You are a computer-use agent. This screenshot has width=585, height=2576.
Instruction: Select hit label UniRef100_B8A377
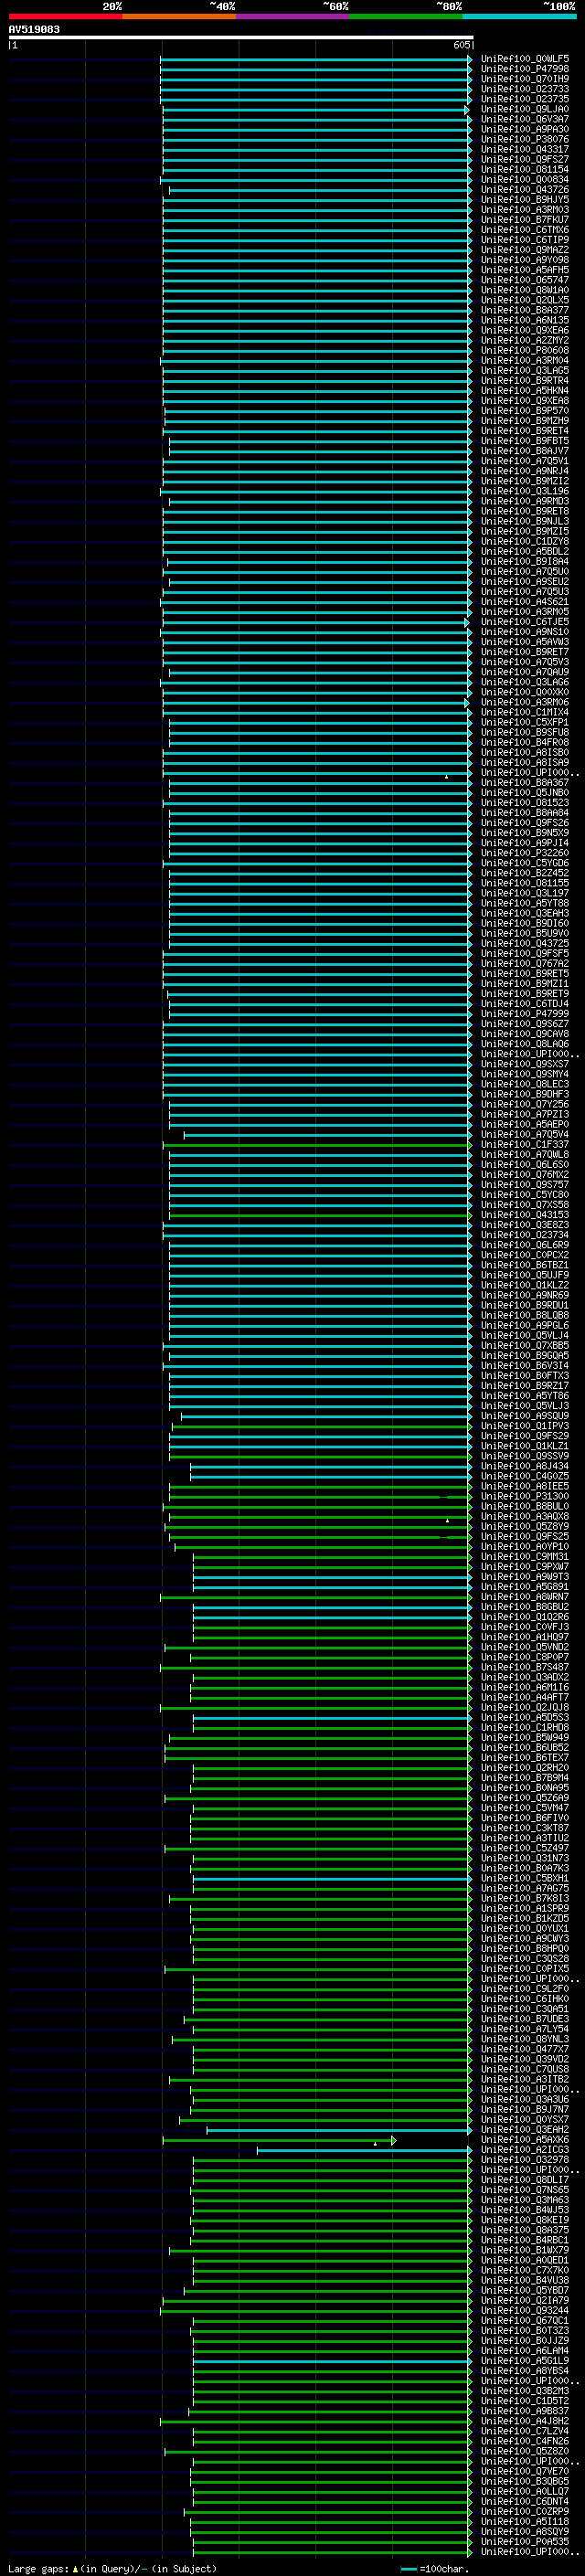[525, 311]
